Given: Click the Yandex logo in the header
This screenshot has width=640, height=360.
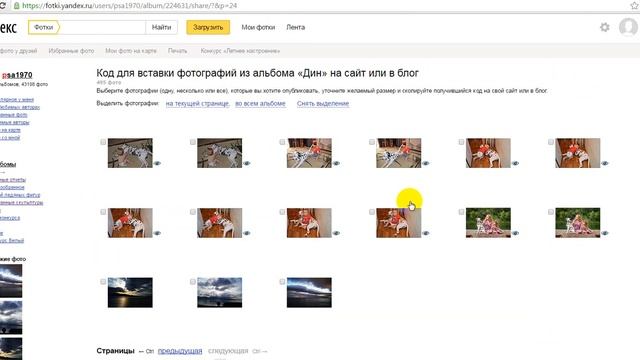Looking at the screenshot, I should point(8,28).
